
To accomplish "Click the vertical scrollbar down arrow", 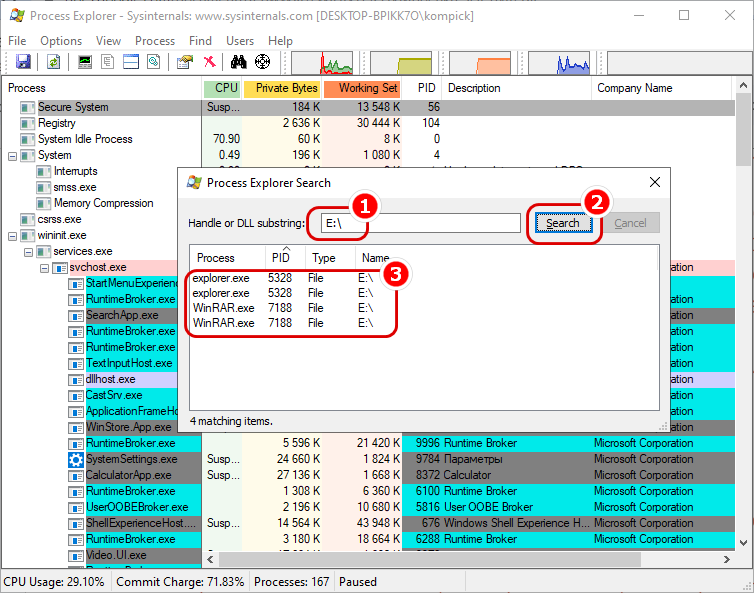I will (x=743, y=543).
